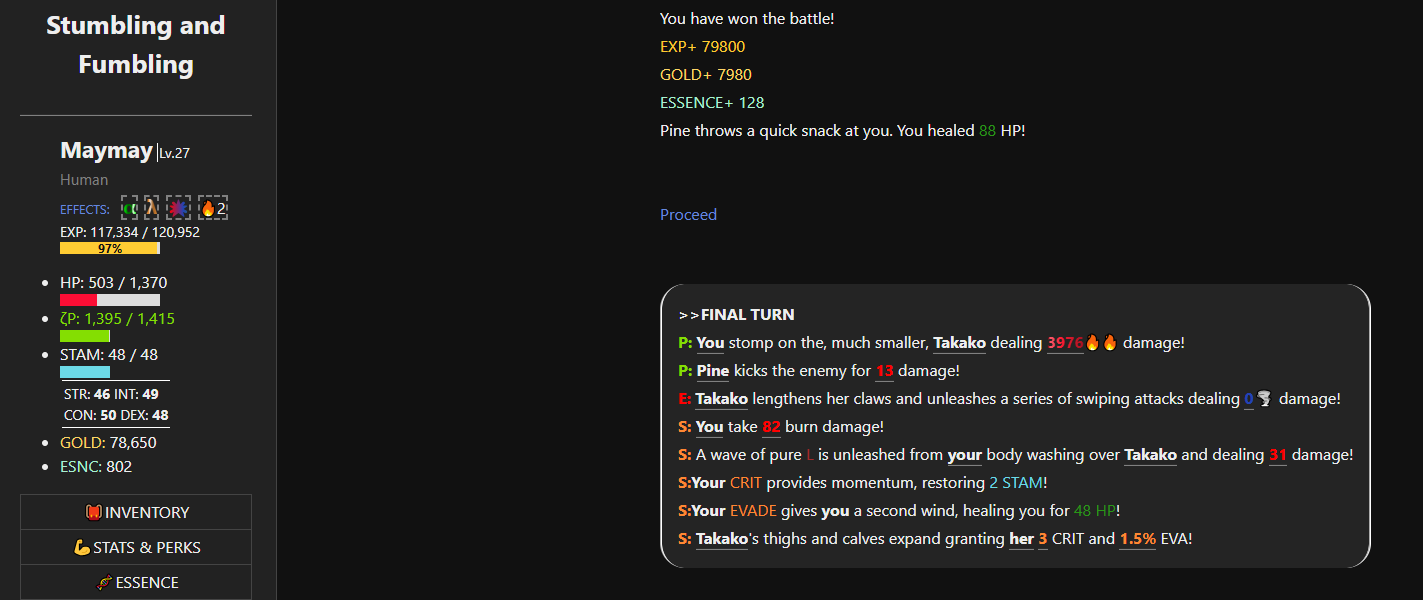The width and height of the screenshot is (1423, 600).
Task: Click the orange lambda effect icon
Action: [152, 208]
